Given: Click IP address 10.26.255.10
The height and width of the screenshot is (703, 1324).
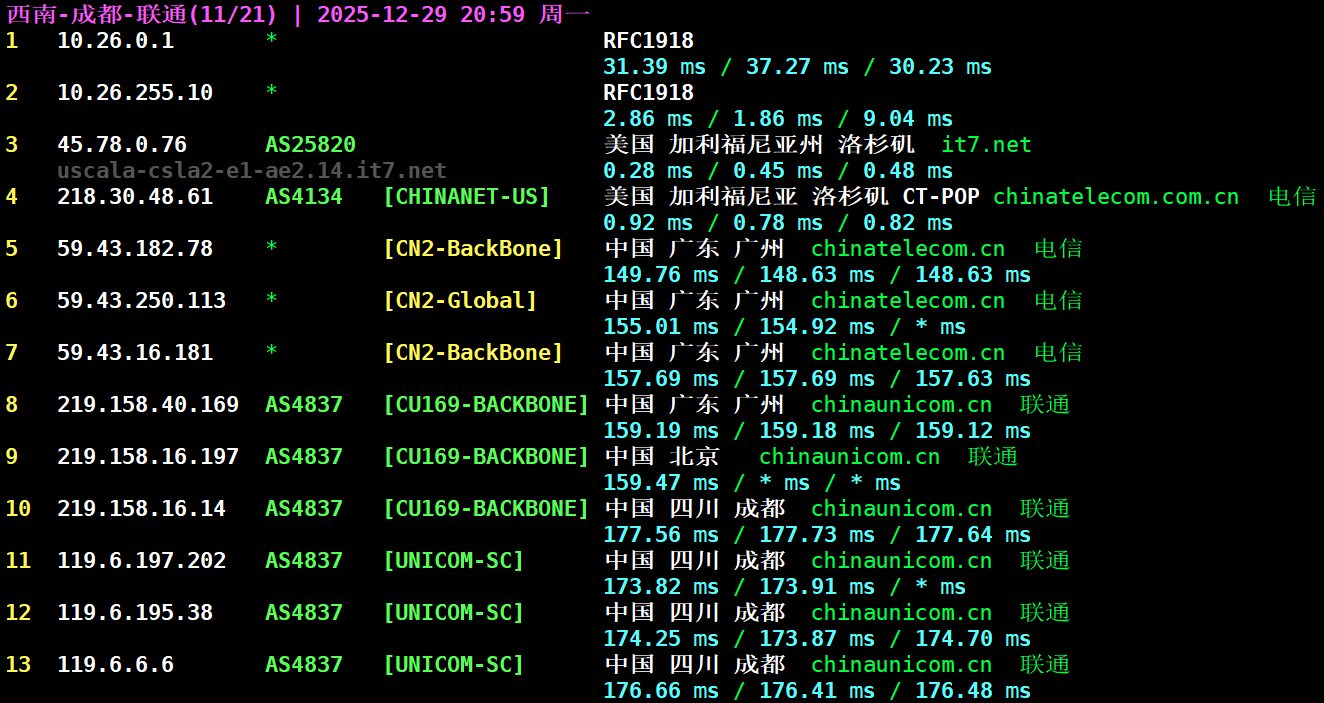Looking at the screenshot, I should [x=135, y=93].
